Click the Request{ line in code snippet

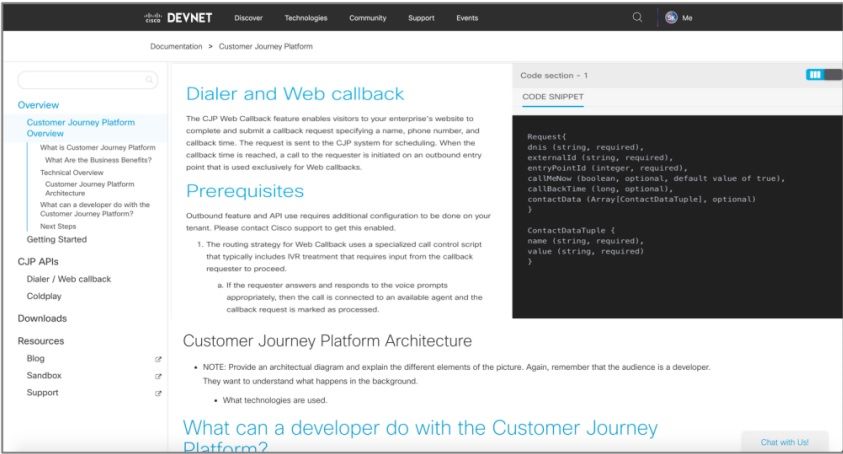546,137
